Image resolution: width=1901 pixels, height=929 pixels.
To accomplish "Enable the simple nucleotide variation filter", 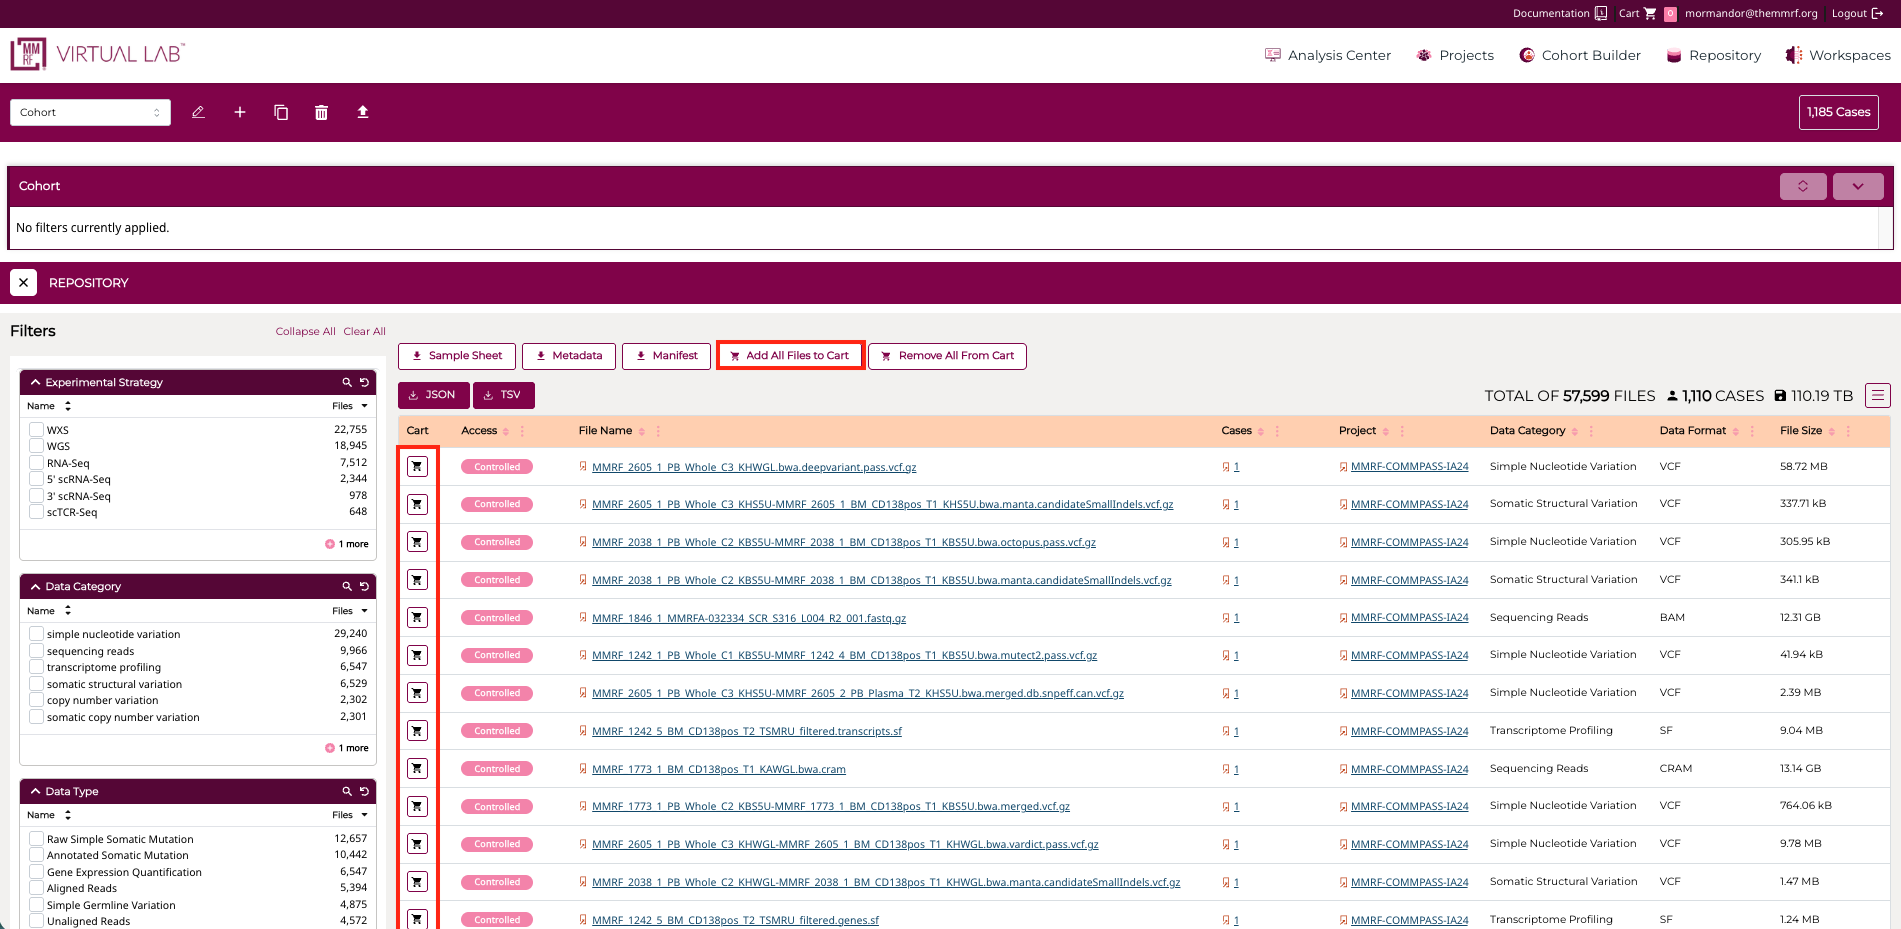I will tap(36, 633).
